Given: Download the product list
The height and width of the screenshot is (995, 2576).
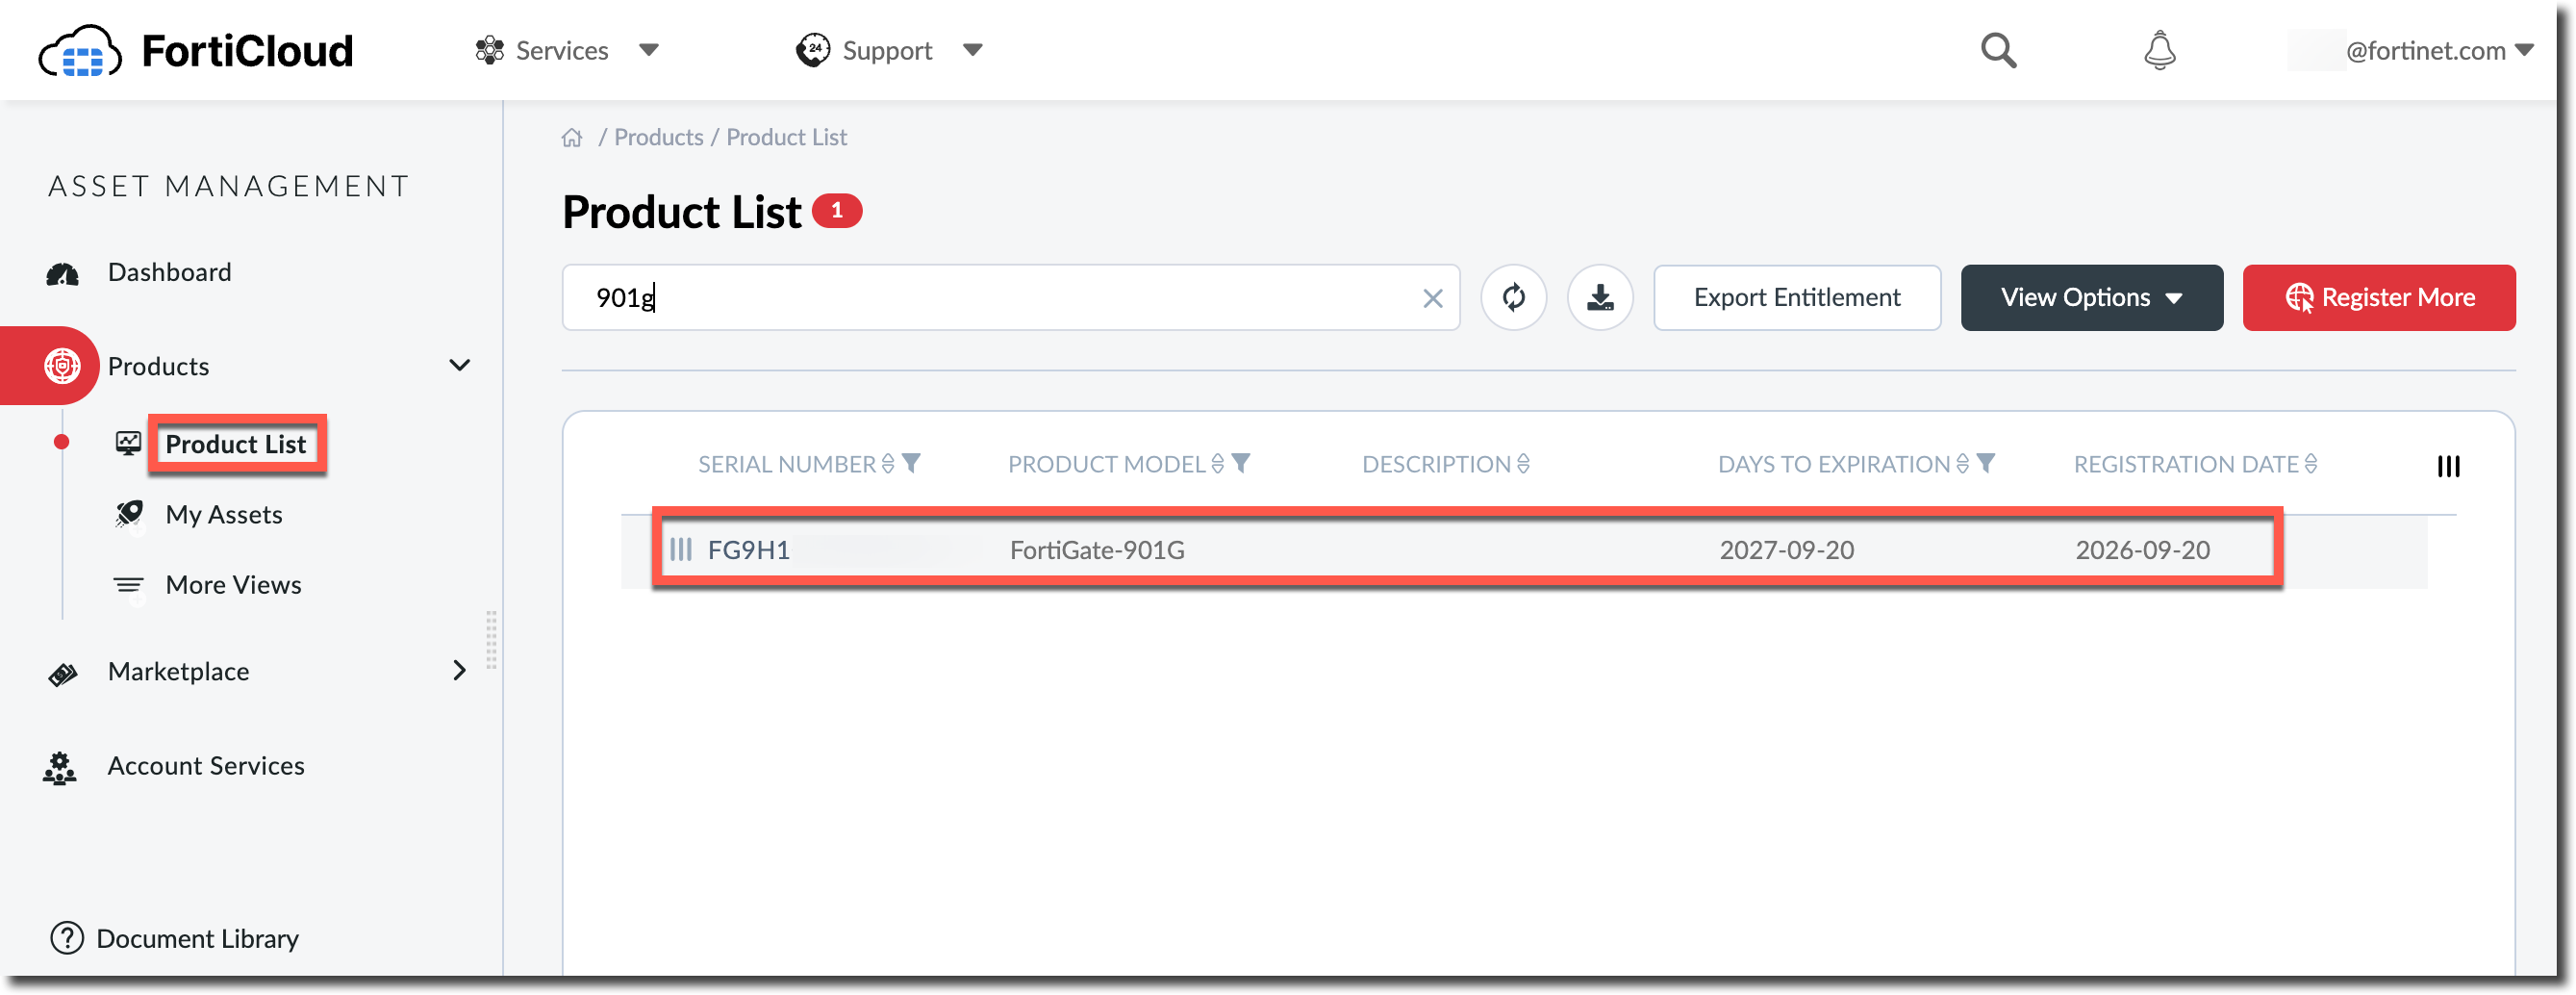Looking at the screenshot, I should point(1599,298).
